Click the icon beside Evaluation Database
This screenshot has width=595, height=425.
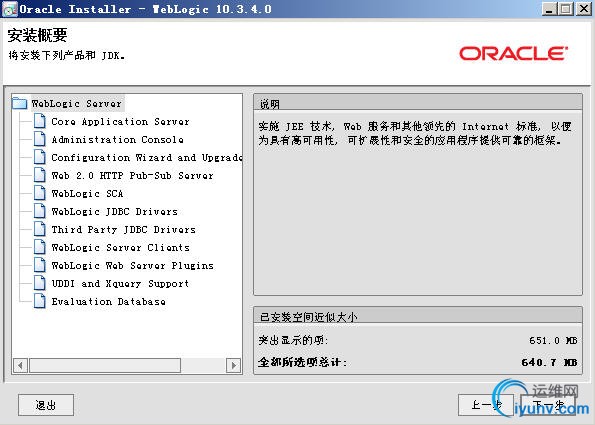pyautogui.click(x=39, y=301)
